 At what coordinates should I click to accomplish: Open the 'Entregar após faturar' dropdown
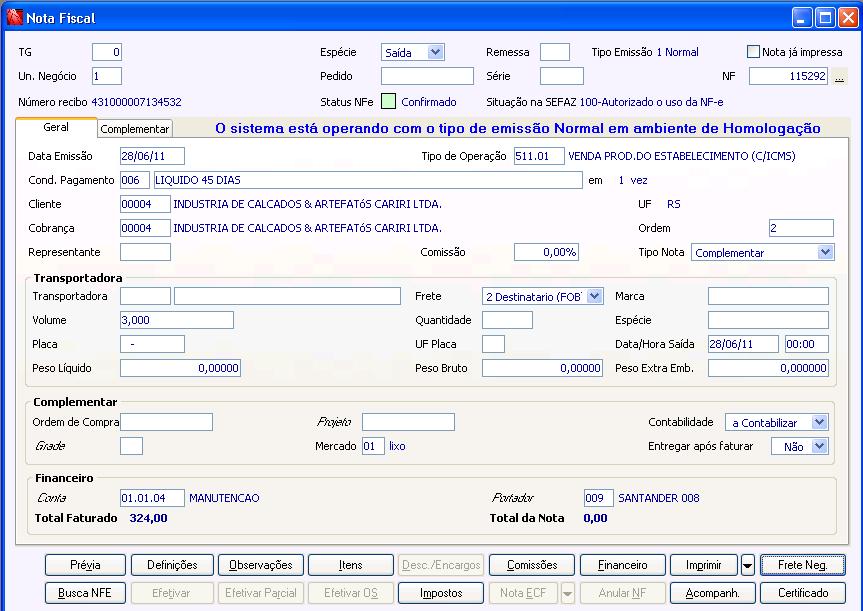click(819, 447)
